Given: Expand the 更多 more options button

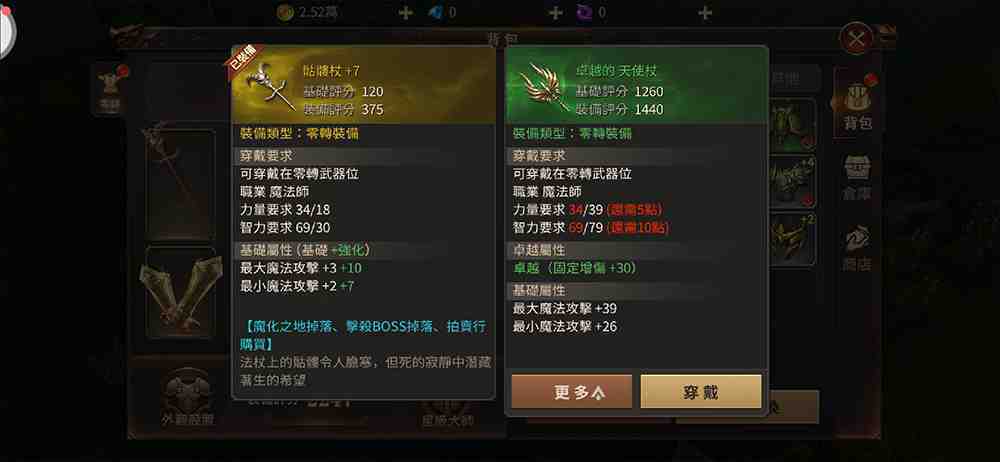Looking at the screenshot, I should (571, 391).
